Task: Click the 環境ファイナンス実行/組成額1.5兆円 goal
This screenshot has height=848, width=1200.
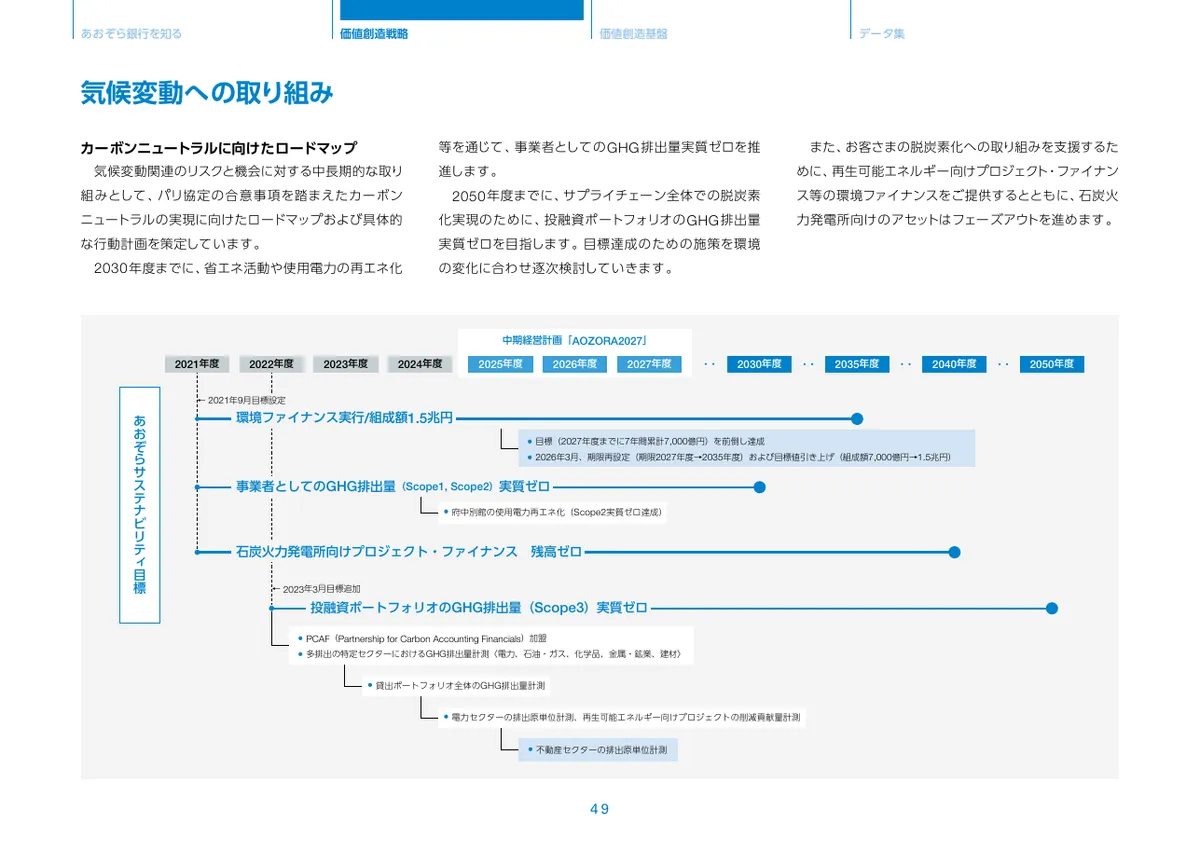Action: tap(344, 418)
